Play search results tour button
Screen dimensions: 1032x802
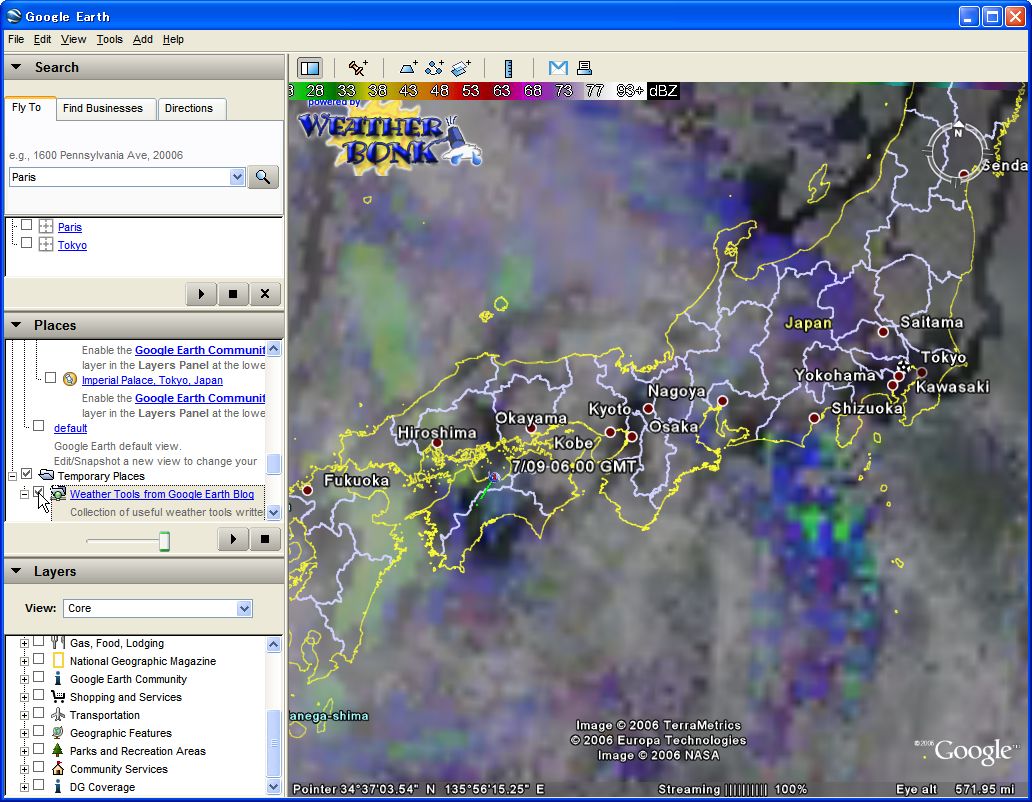tap(201, 294)
